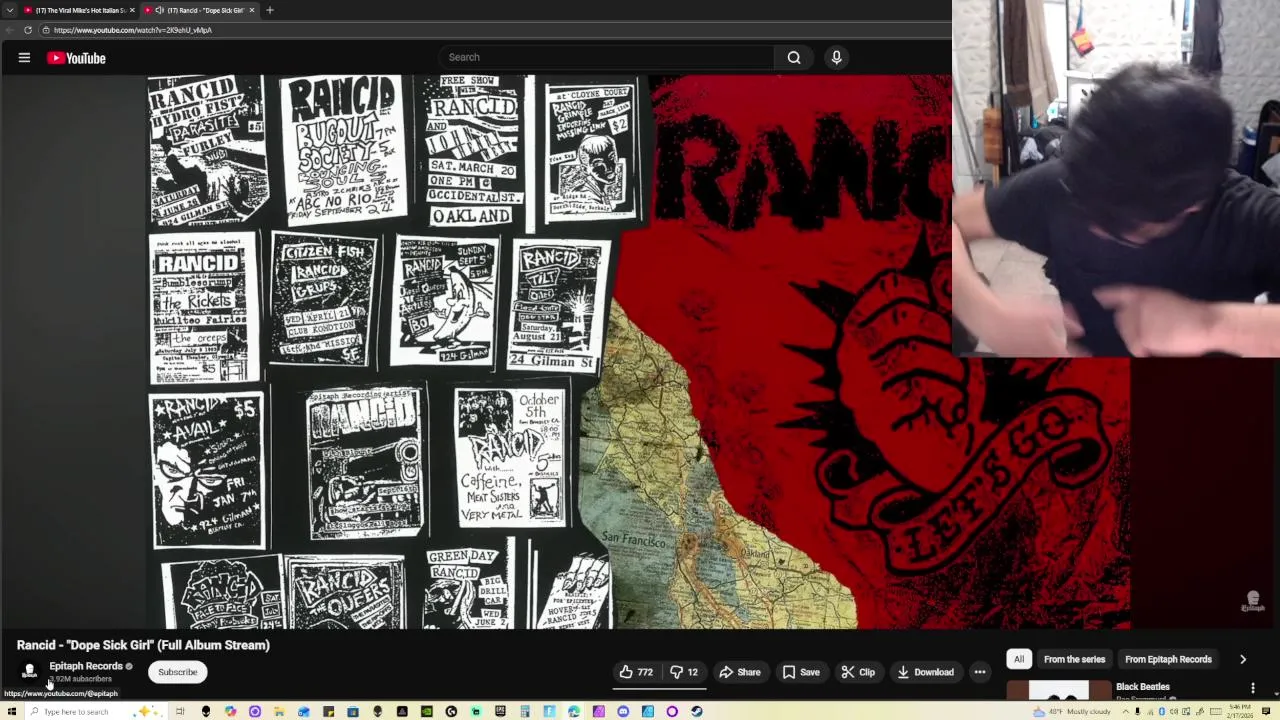Show more filter chips with right arrow
The image size is (1280, 720).
pos(1243,659)
